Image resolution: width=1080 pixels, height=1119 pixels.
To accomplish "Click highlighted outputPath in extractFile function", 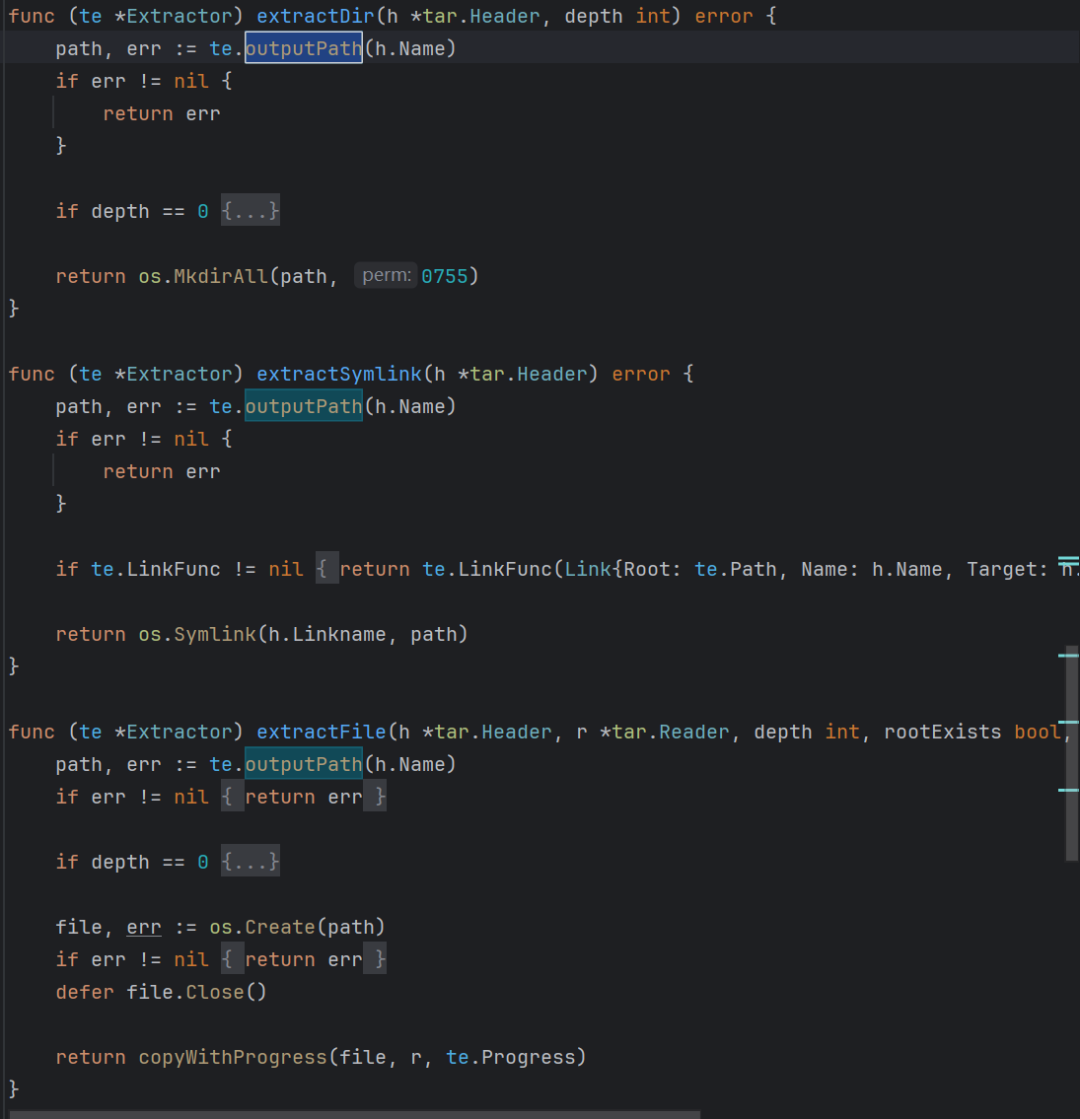I will tap(303, 764).
